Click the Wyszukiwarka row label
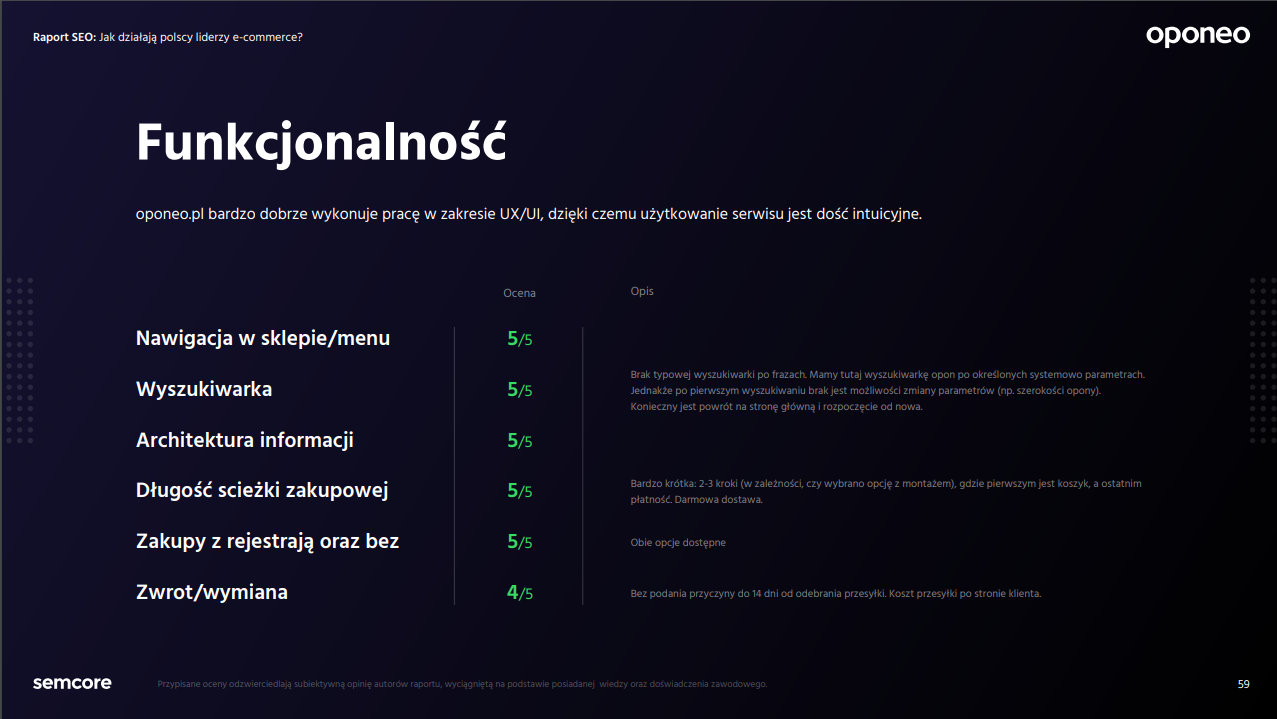The height and width of the screenshot is (719, 1277). tap(204, 389)
